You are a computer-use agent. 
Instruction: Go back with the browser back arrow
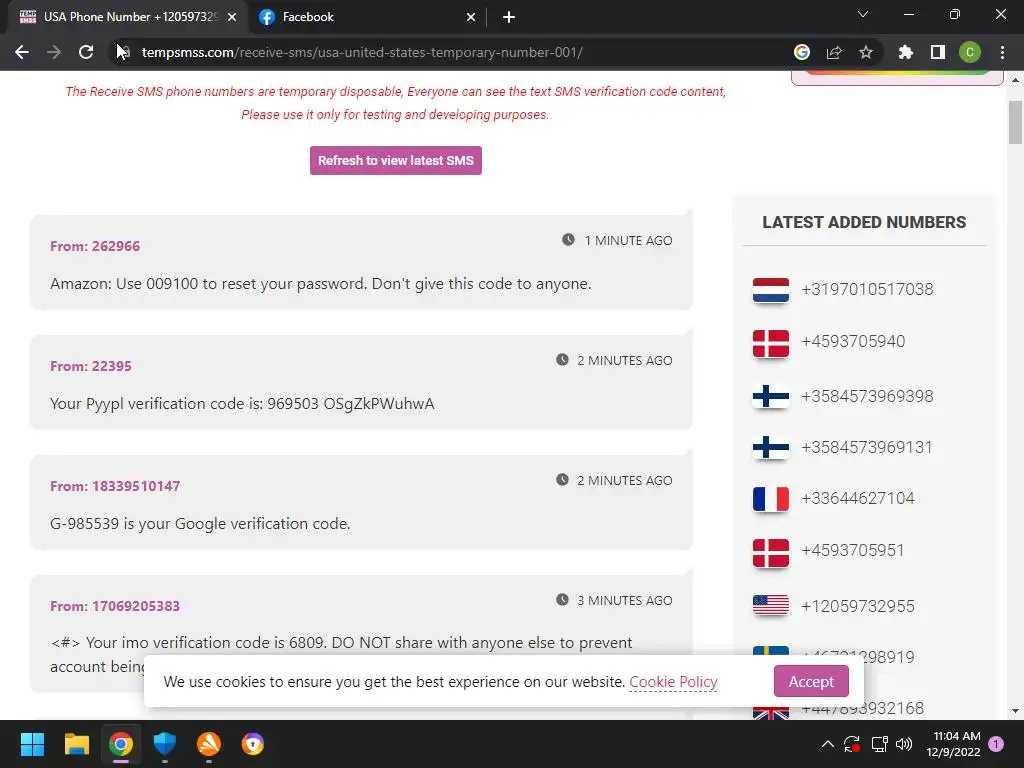pos(22,52)
